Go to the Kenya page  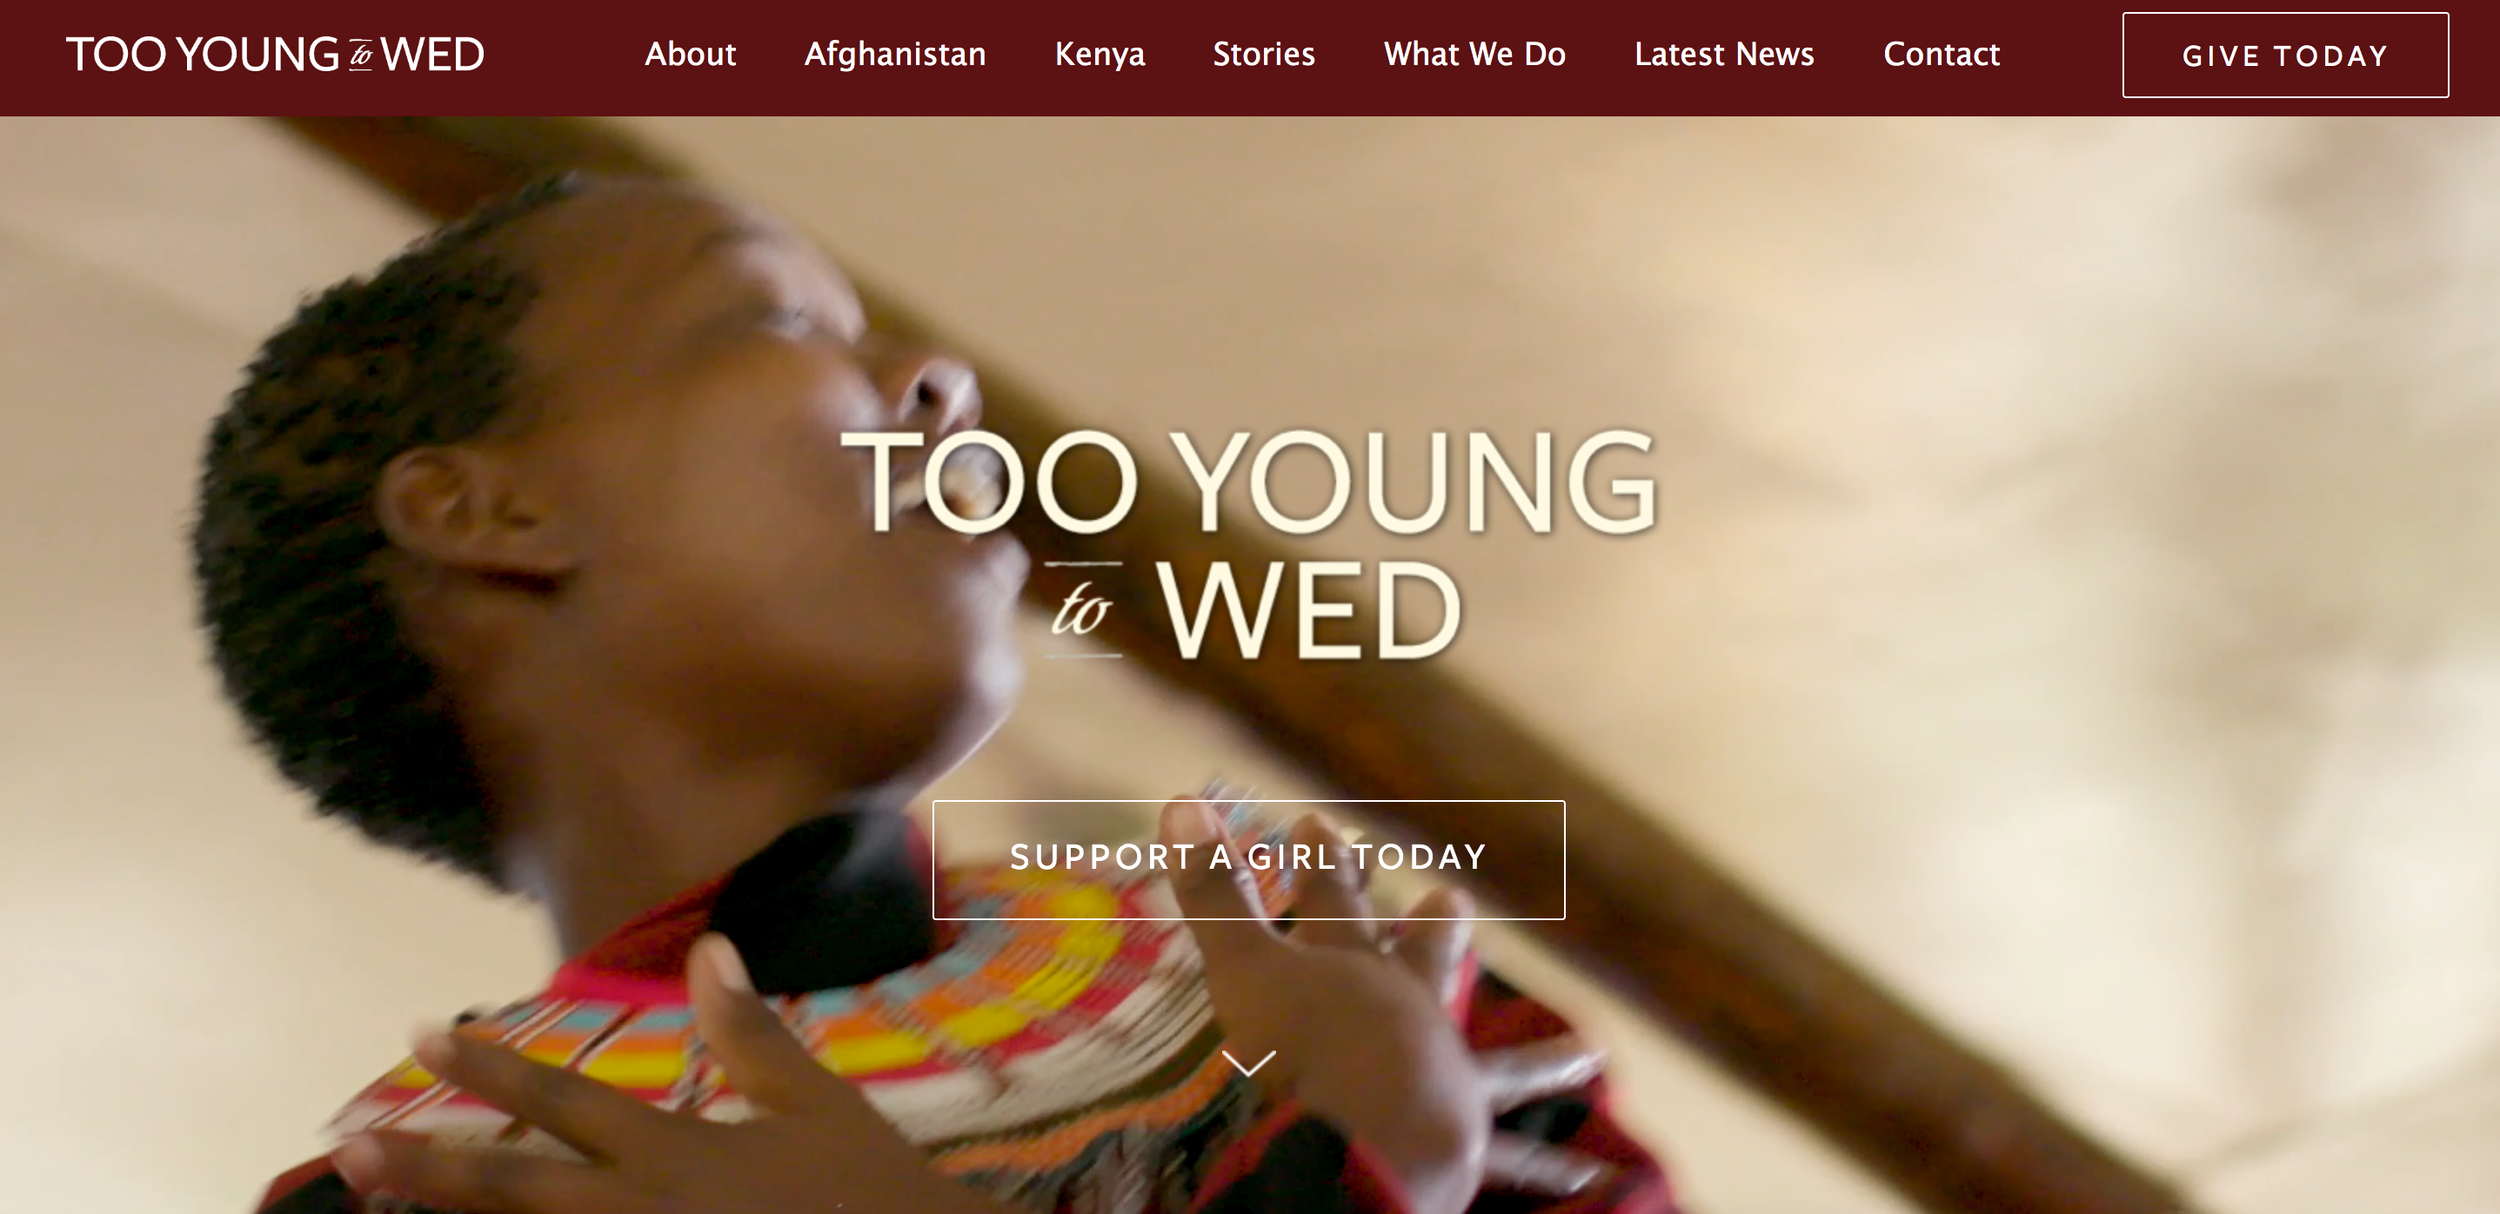coord(1100,54)
